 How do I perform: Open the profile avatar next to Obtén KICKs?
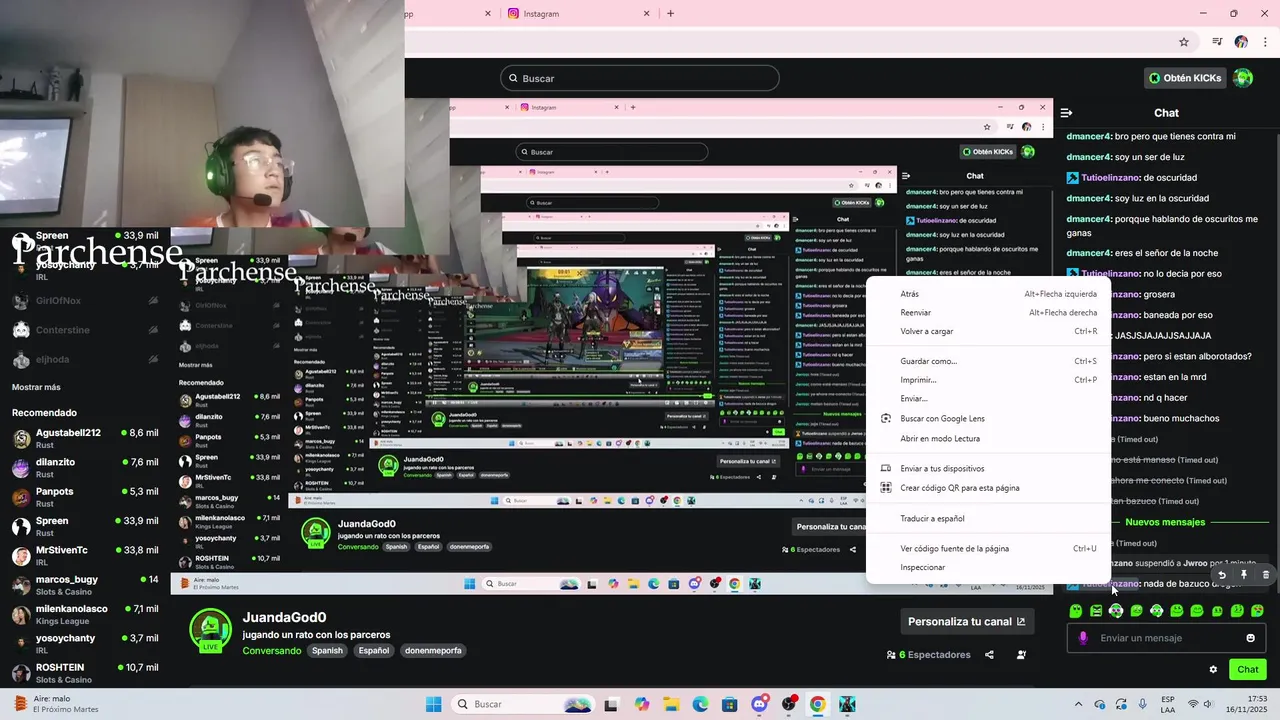tap(1243, 78)
